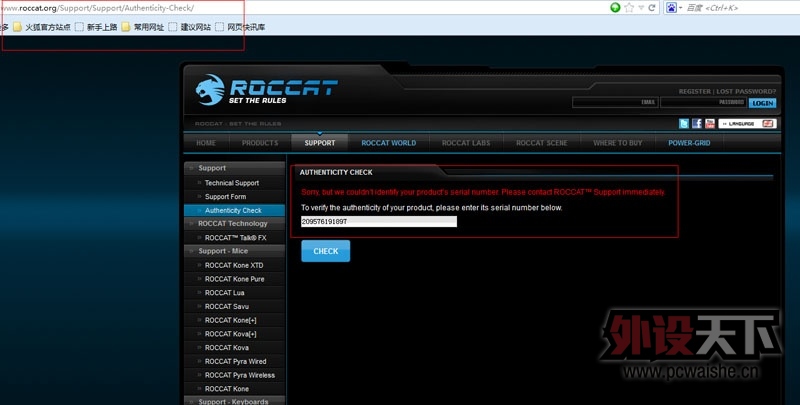
Task: Open ROCCAT Facebook page icon
Action: tap(696, 123)
